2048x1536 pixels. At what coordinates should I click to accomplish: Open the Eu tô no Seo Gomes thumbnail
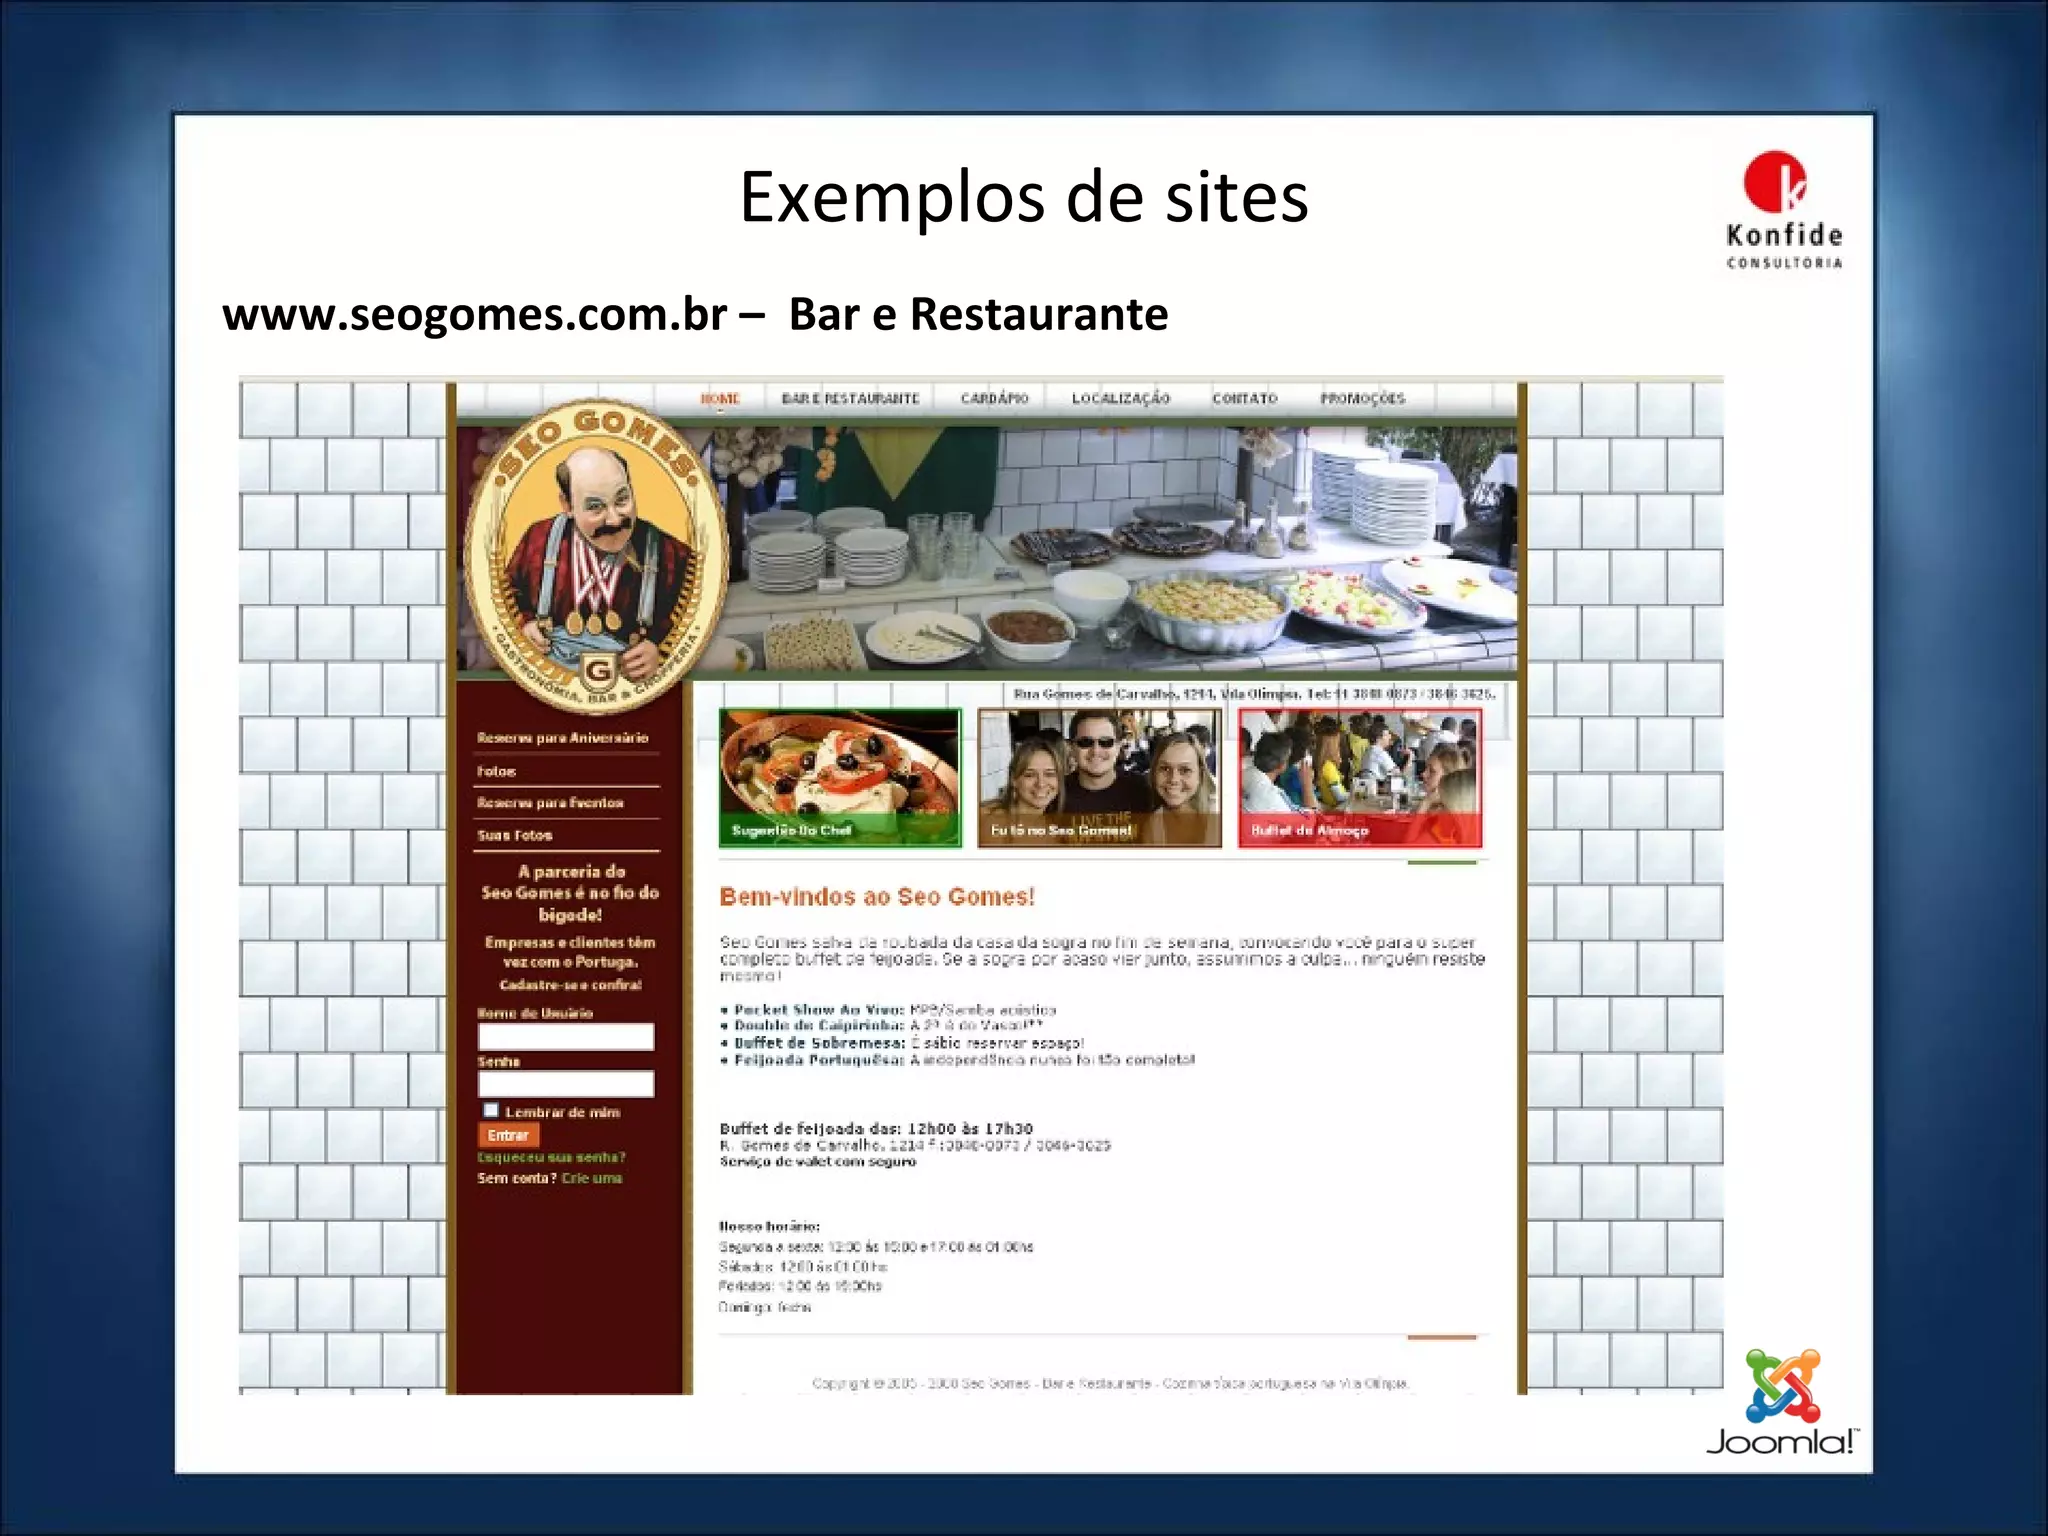[1099, 778]
